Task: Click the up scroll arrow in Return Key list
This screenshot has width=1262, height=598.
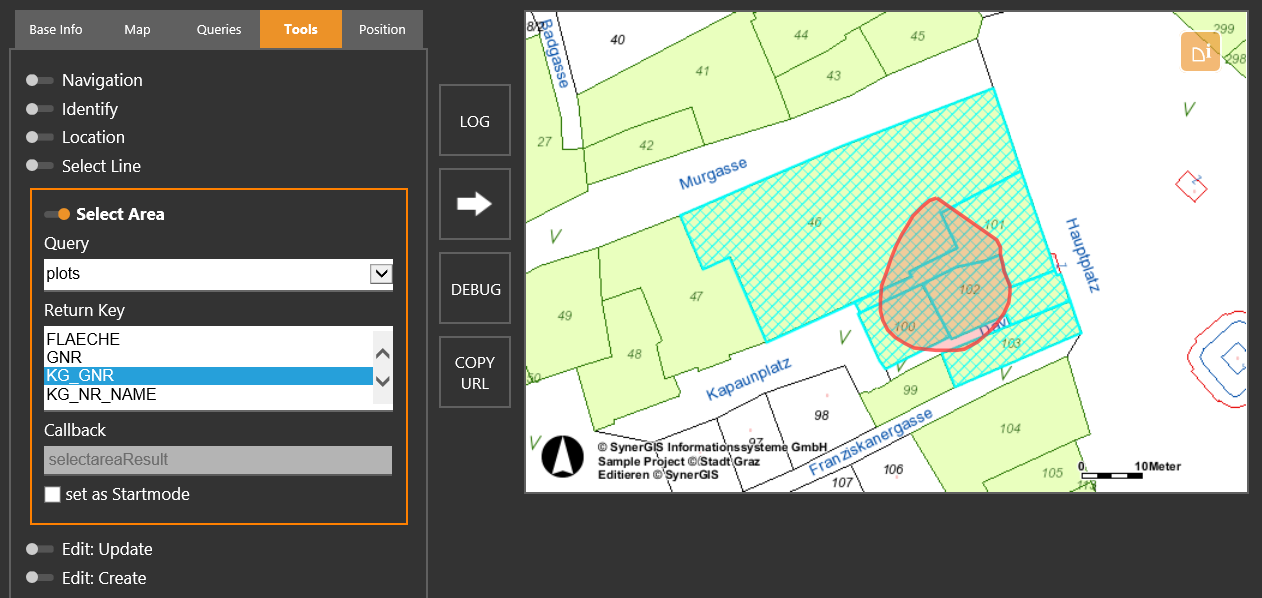Action: click(382, 352)
